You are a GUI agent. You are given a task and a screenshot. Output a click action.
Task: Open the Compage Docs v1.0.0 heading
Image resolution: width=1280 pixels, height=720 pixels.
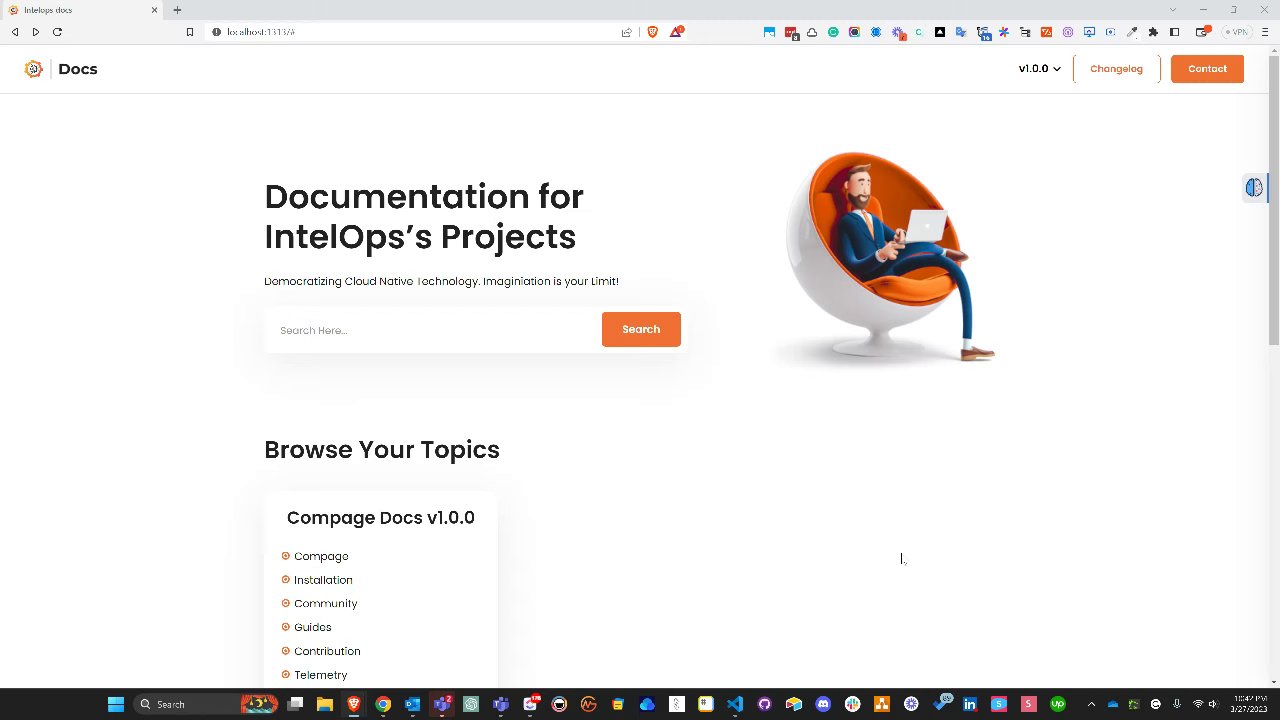point(381,517)
